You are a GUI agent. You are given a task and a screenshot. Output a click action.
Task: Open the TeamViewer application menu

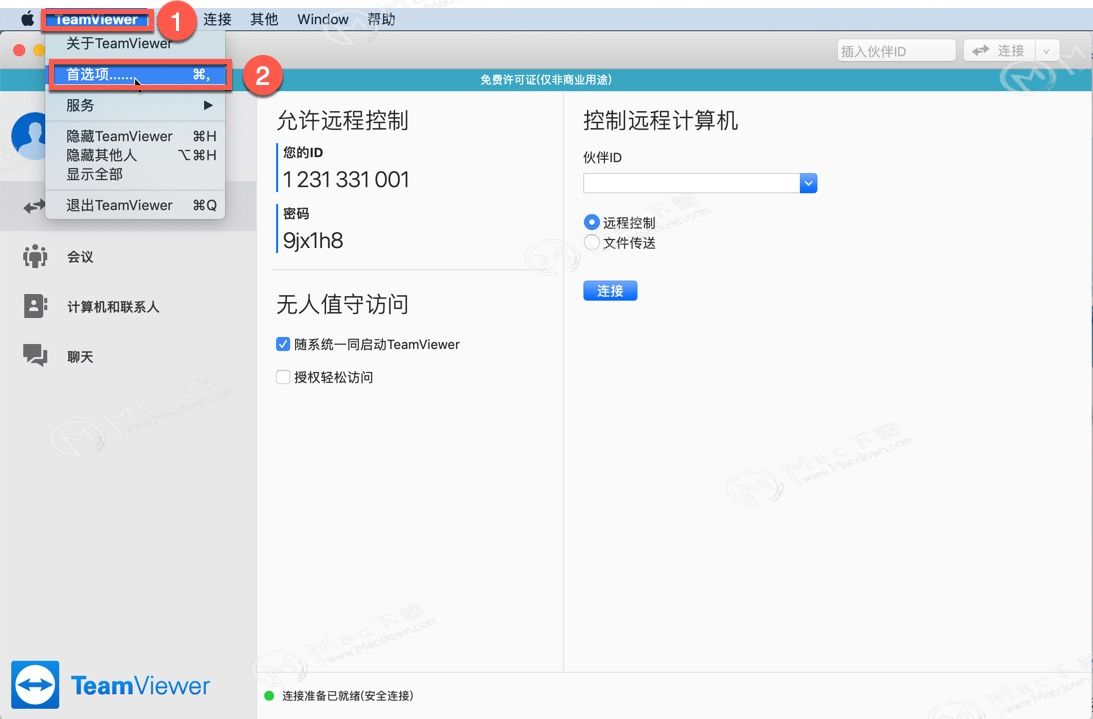[96, 20]
